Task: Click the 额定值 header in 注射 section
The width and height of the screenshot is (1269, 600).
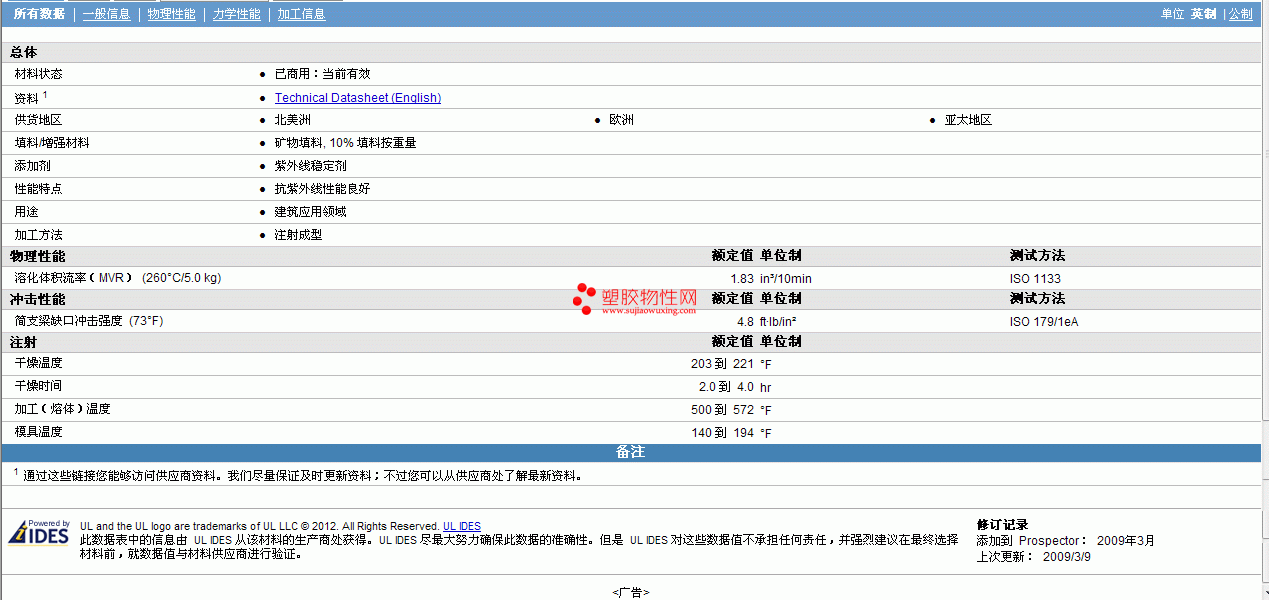Action: click(x=732, y=342)
